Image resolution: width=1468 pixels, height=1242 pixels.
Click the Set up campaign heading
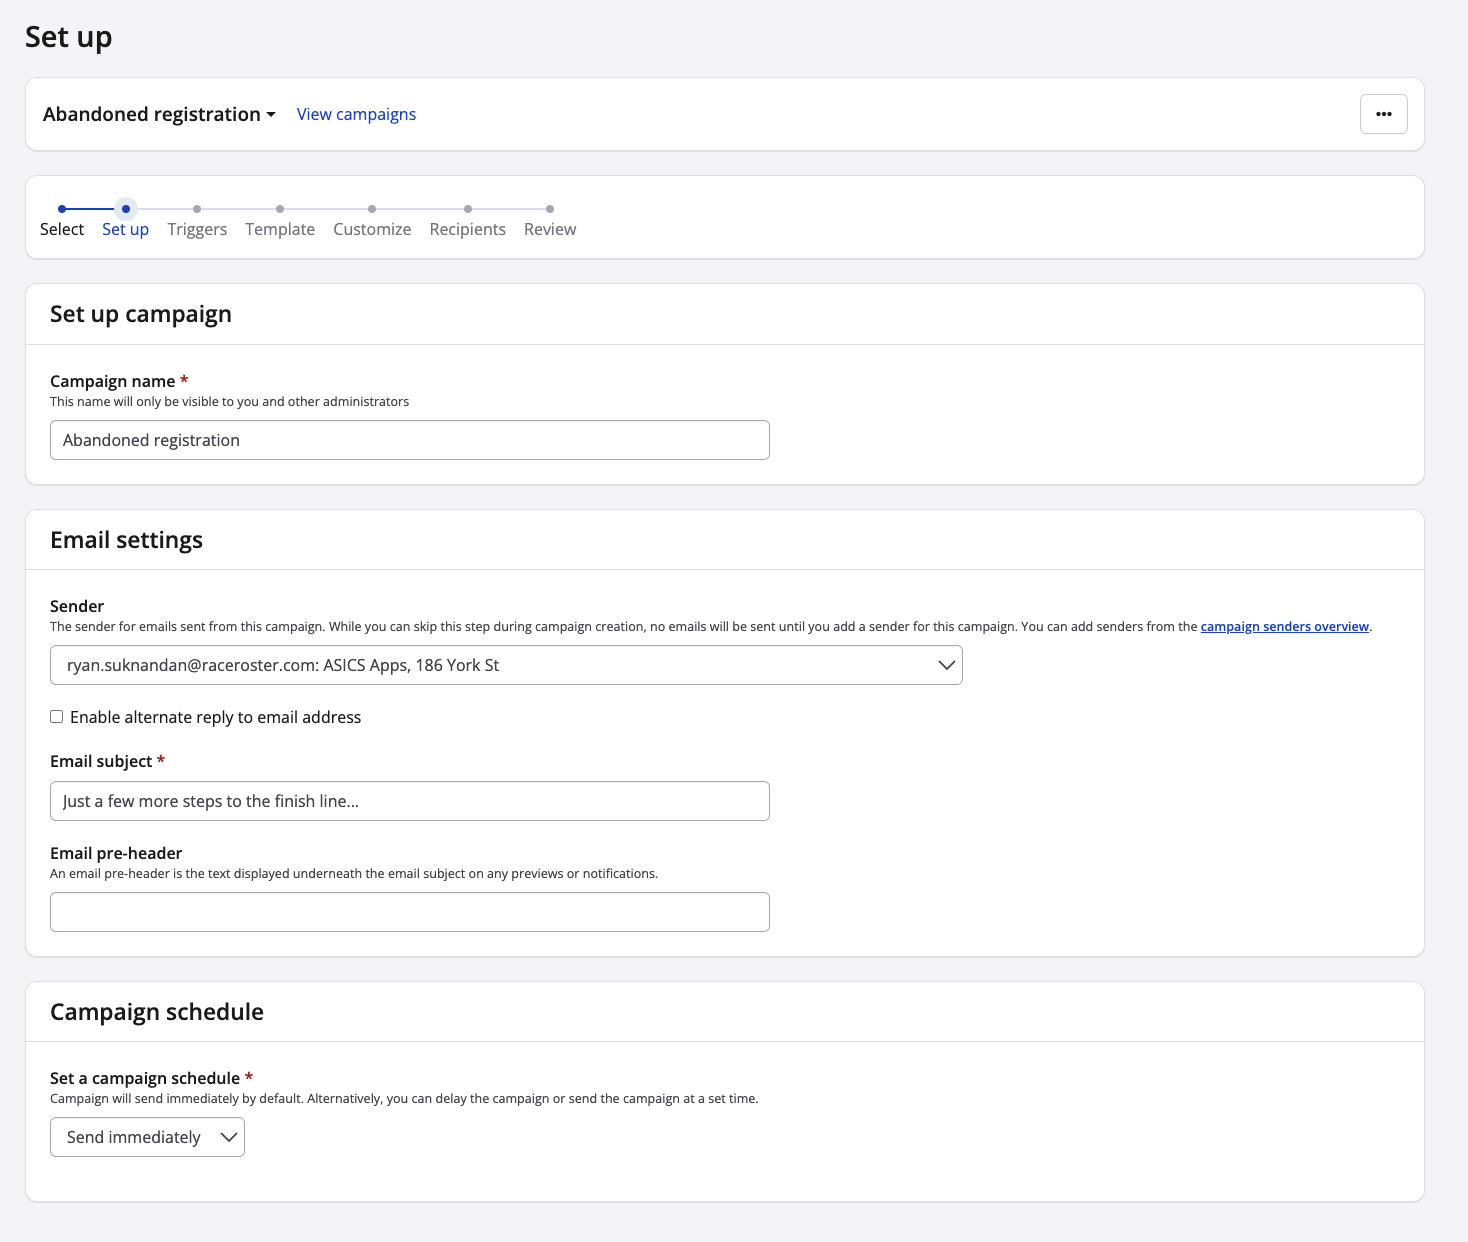(x=141, y=314)
